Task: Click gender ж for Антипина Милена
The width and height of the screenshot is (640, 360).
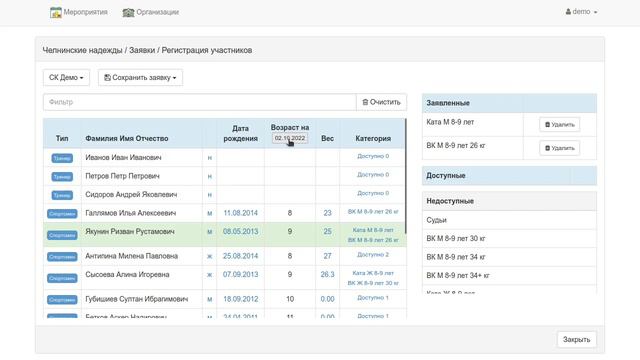Action: coord(209,256)
